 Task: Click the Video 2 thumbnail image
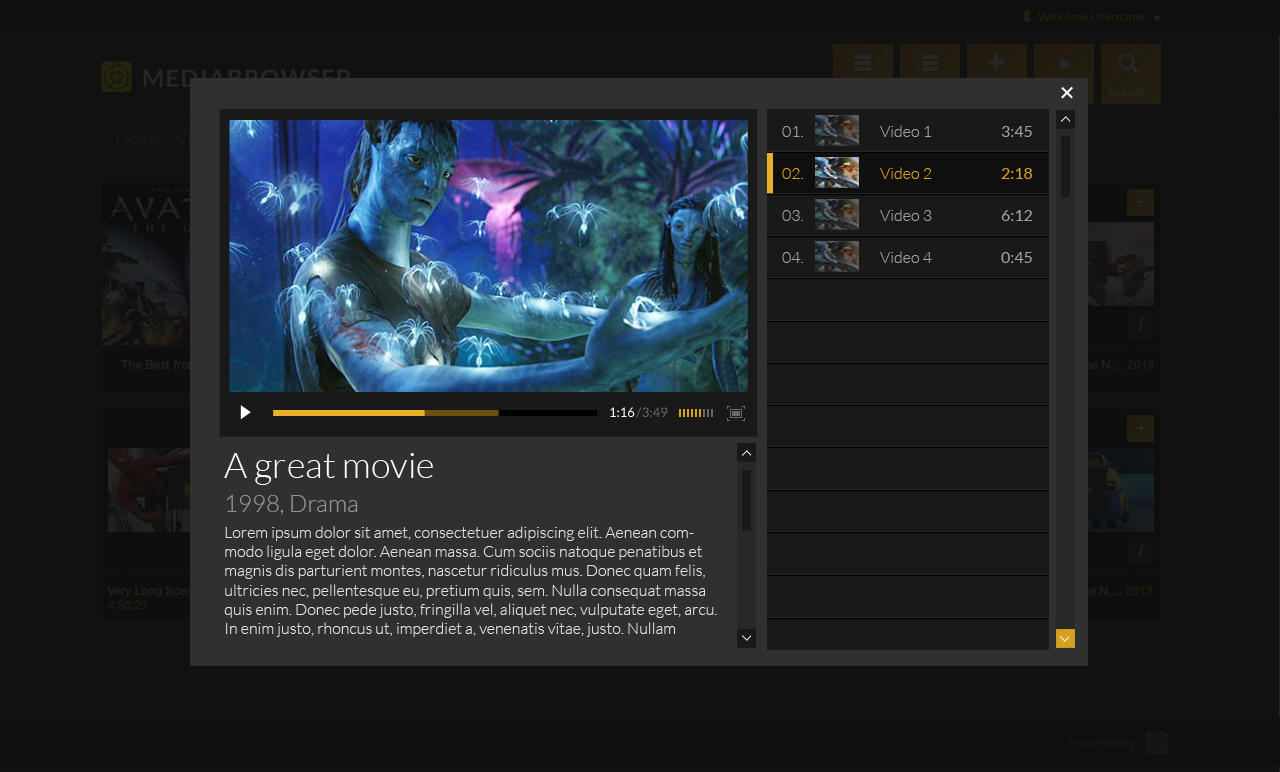pyautogui.click(x=836, y=173)
